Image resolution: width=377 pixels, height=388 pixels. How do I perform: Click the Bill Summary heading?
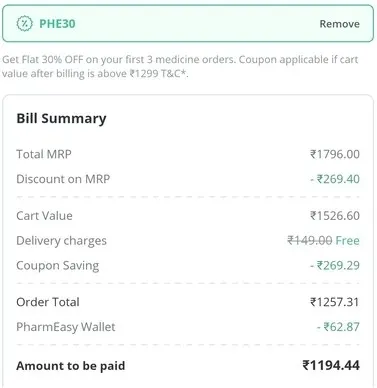61,119
